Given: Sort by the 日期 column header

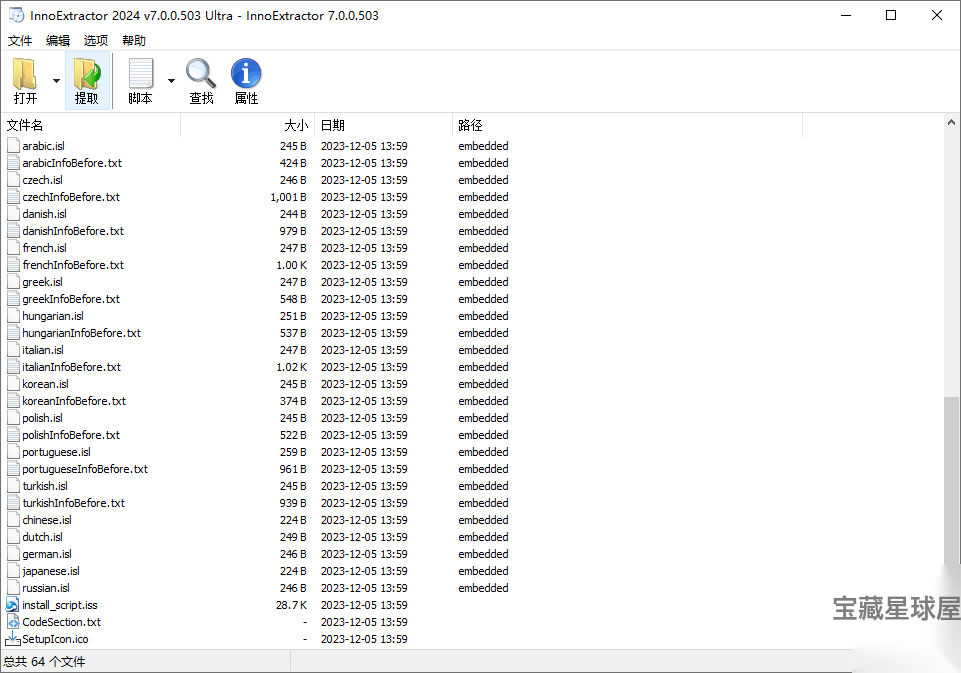Looking at the screenshot, I should click(x=384, y=125).
